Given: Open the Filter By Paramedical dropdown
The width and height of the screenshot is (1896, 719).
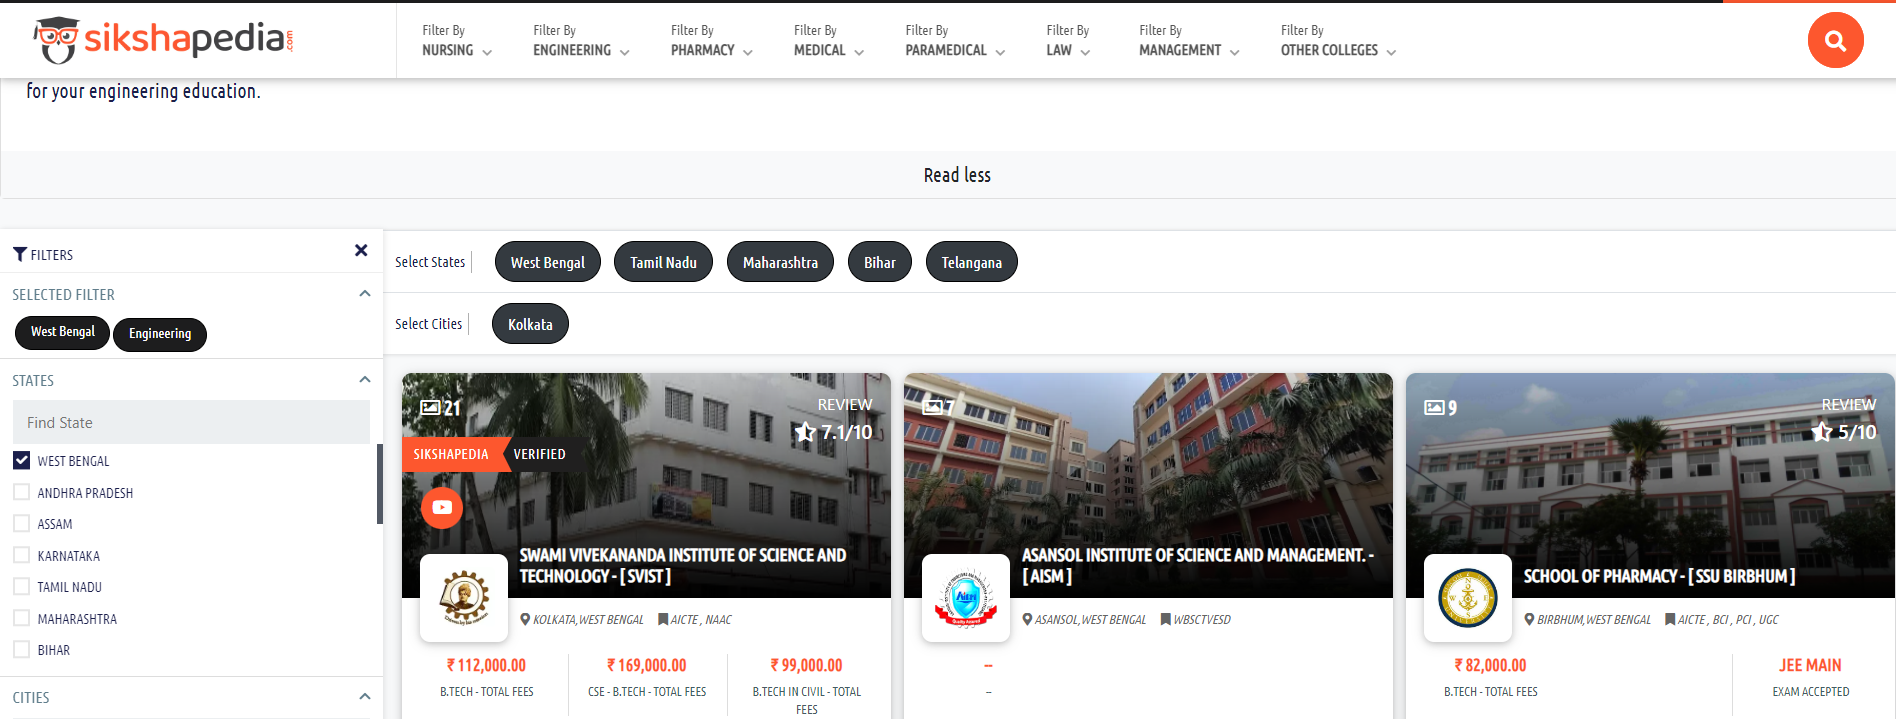Looking at the screenshot, I should click(955, 40).
